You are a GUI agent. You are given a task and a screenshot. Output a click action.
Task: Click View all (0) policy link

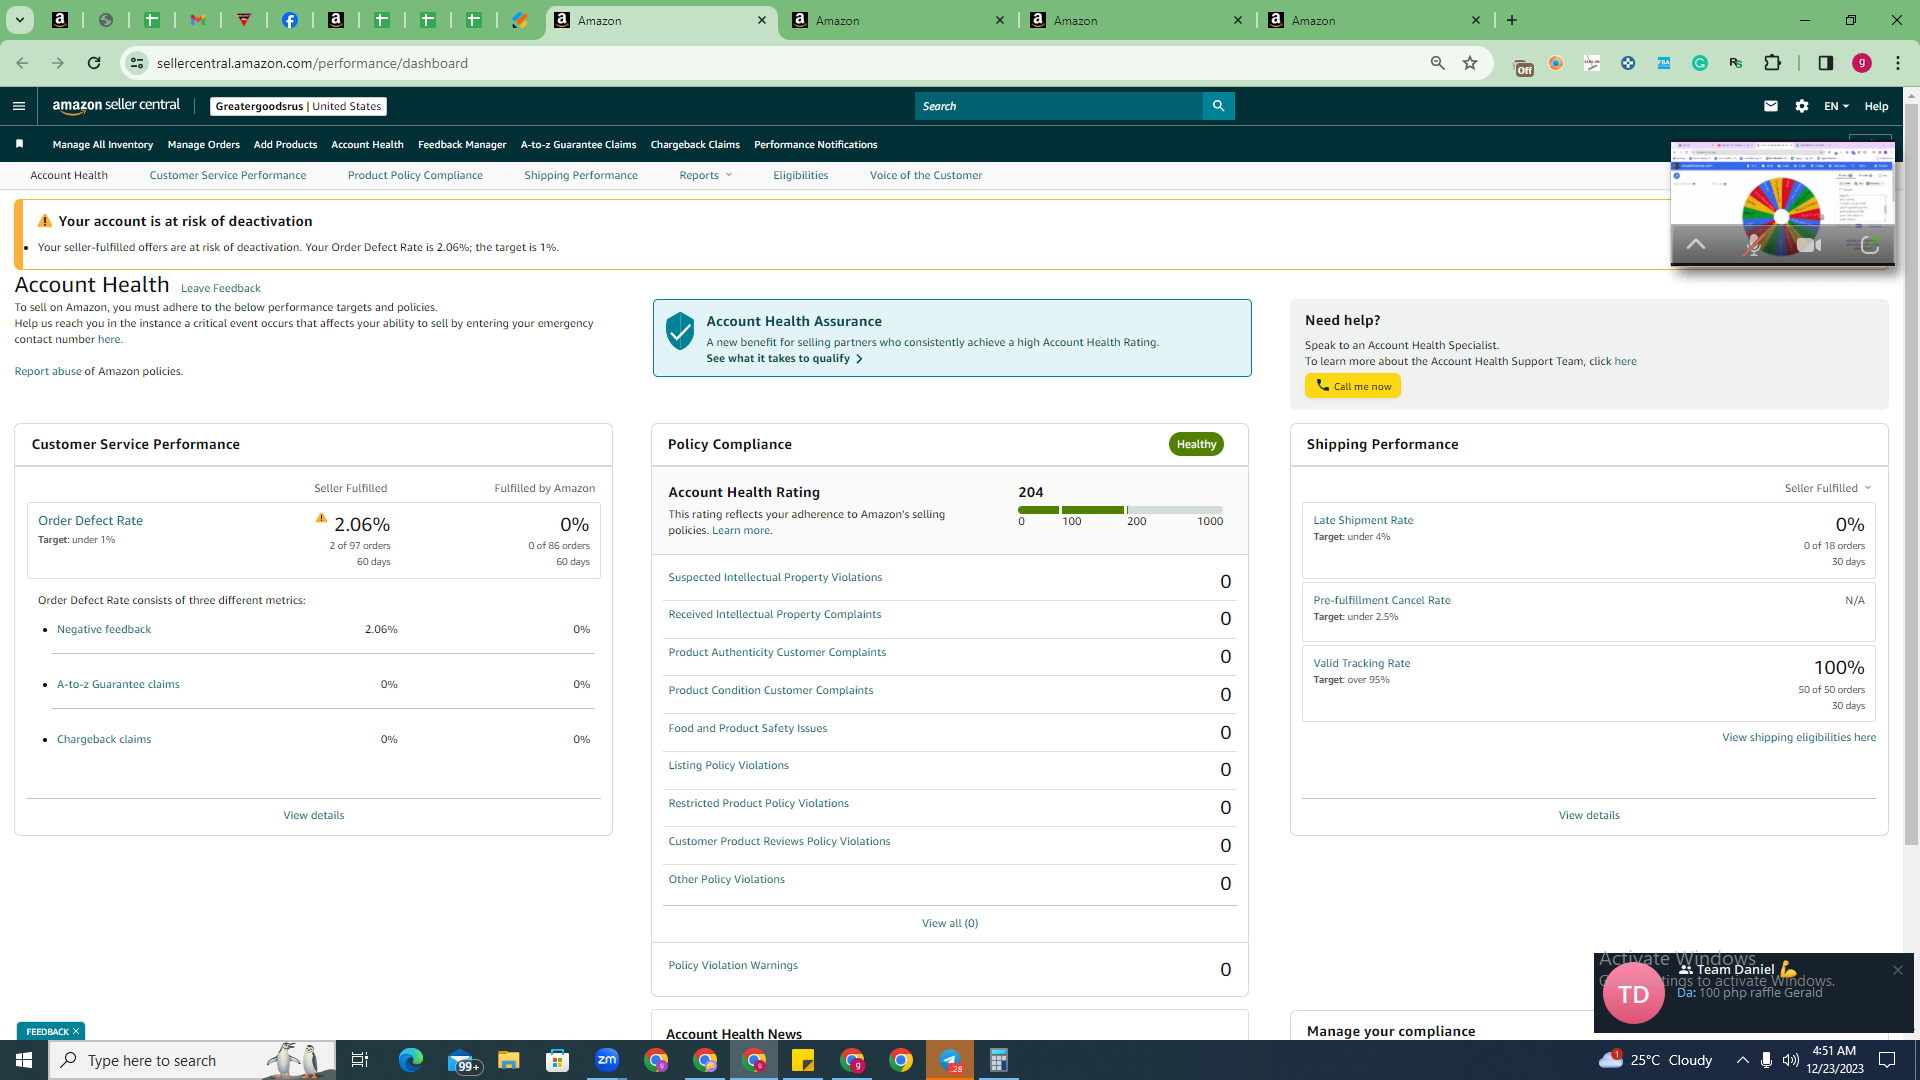(x=950, y=923)
